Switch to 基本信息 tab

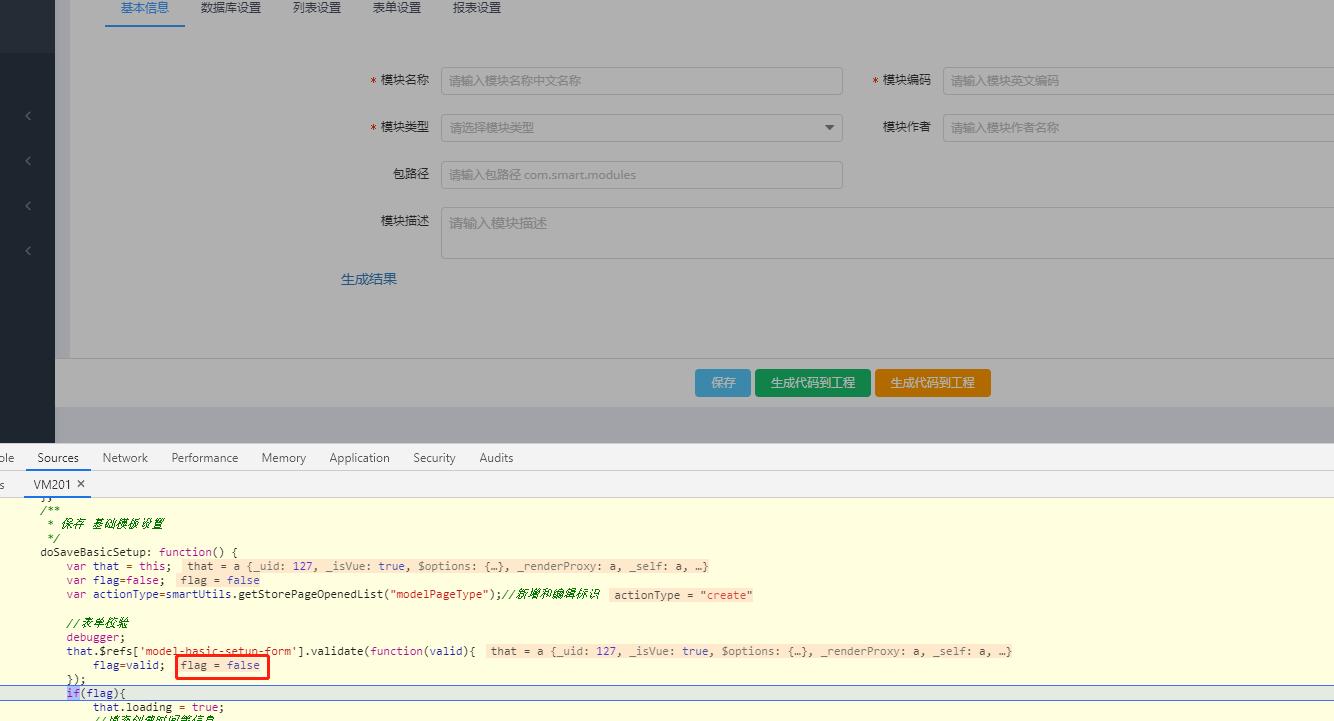pos(145,8)
